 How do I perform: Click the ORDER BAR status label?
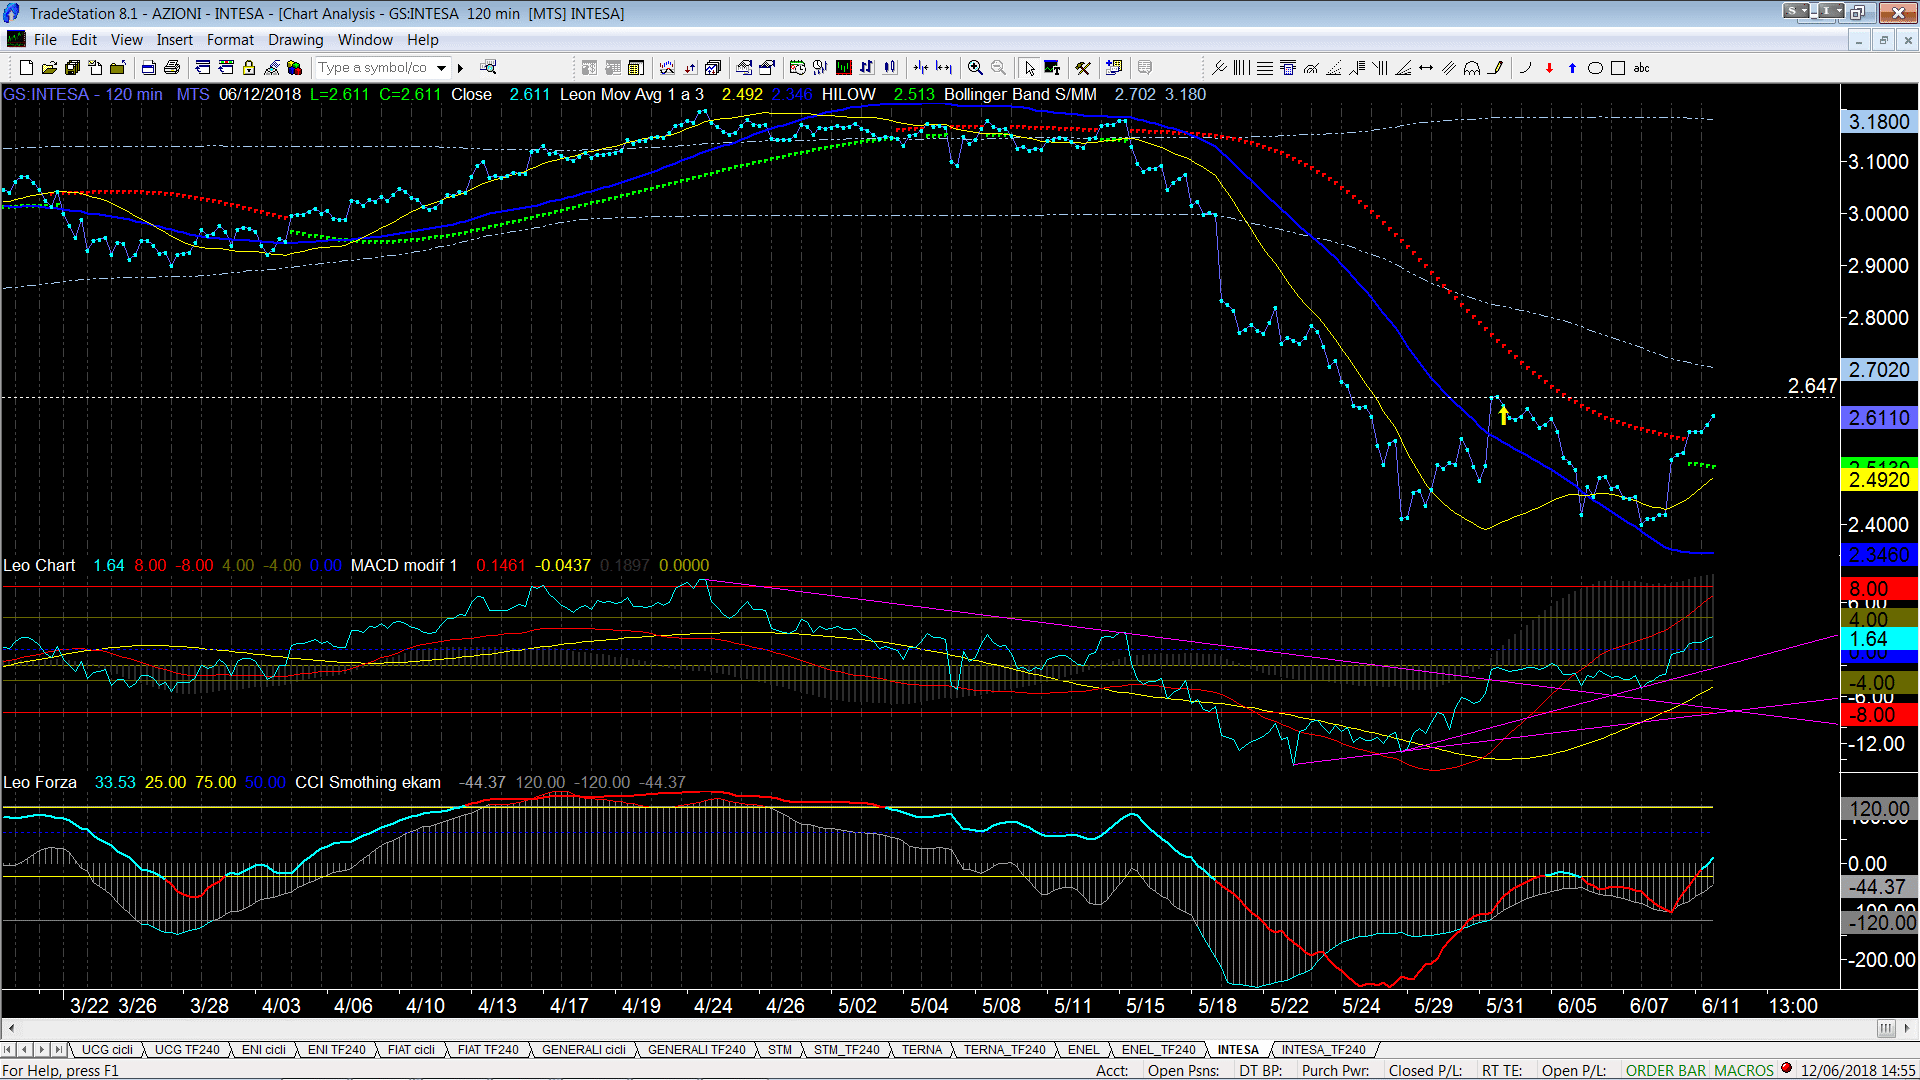pos(1666,1070)
